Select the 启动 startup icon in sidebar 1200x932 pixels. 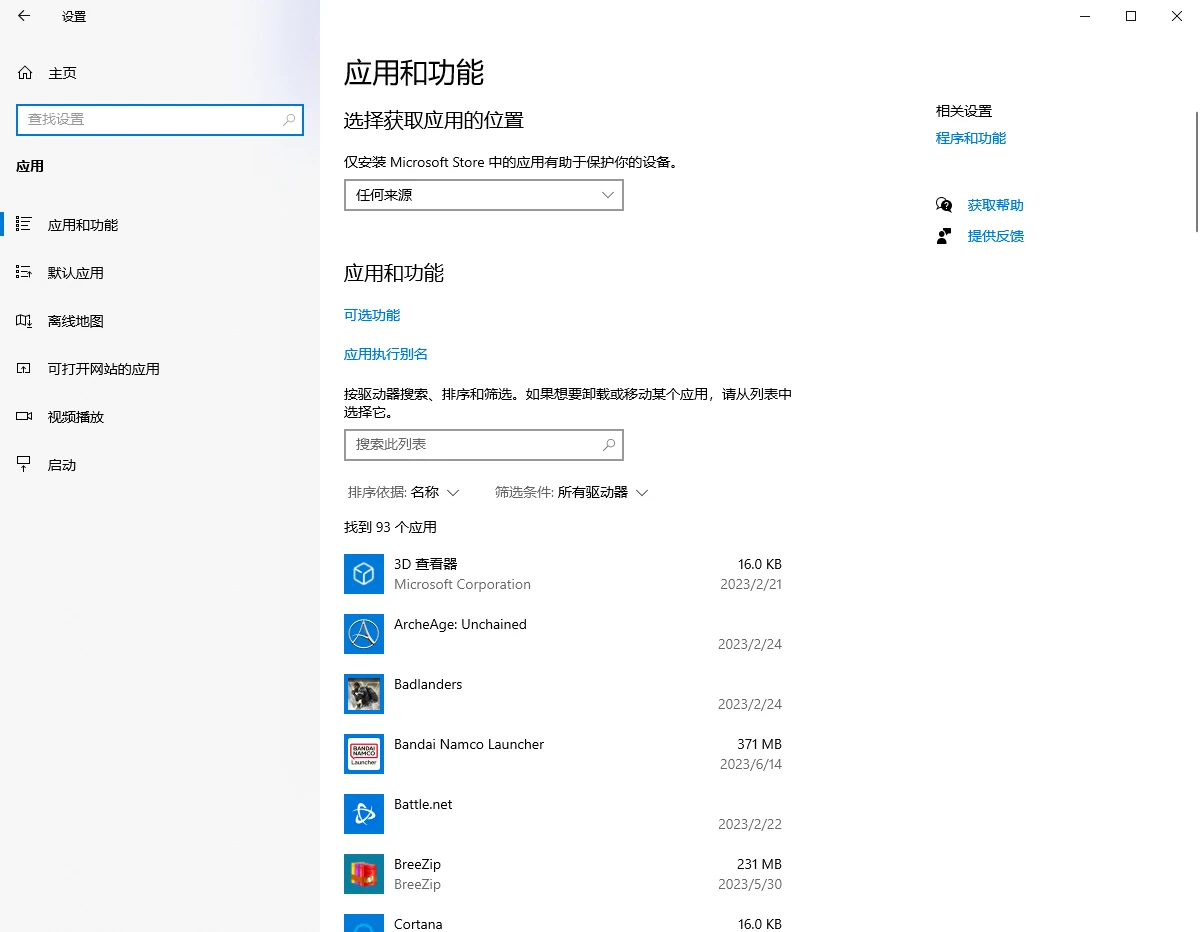click(22, 464)
